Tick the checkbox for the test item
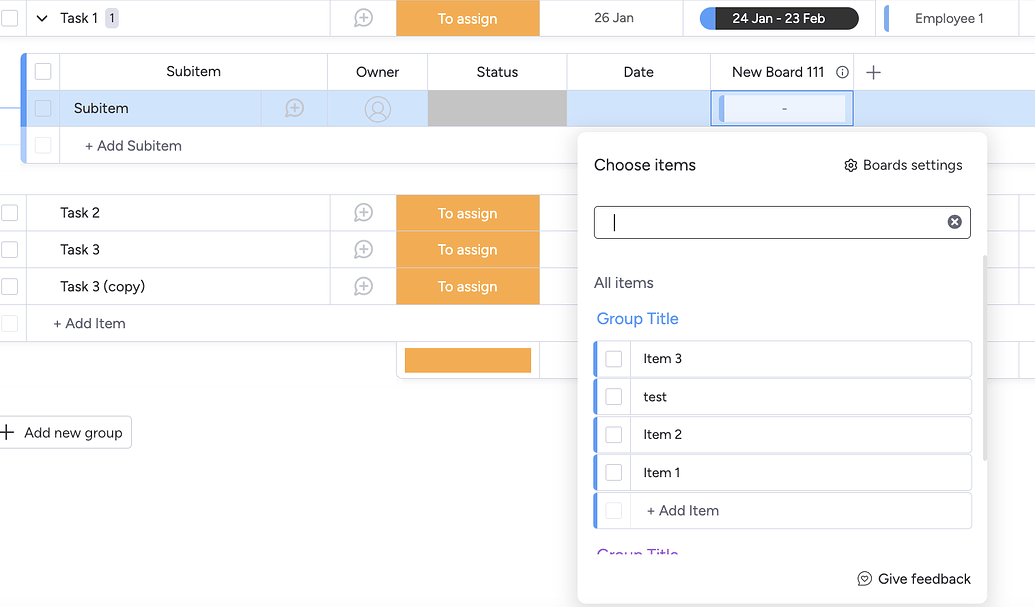 point(614,397)
